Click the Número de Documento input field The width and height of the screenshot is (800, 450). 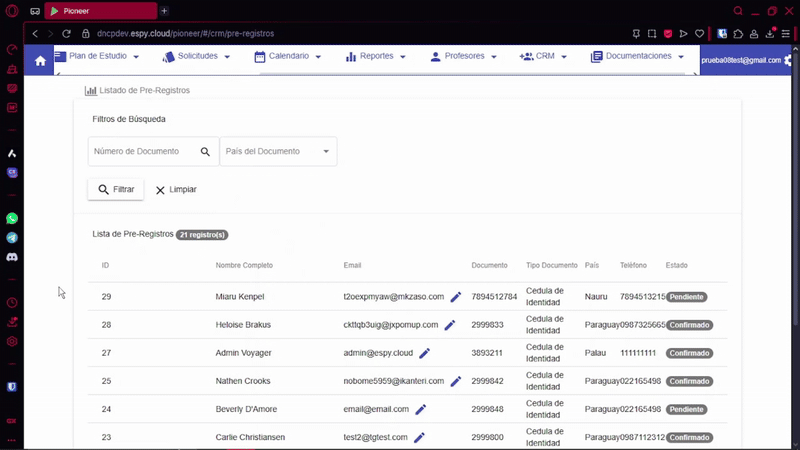(x=142, y=152)
